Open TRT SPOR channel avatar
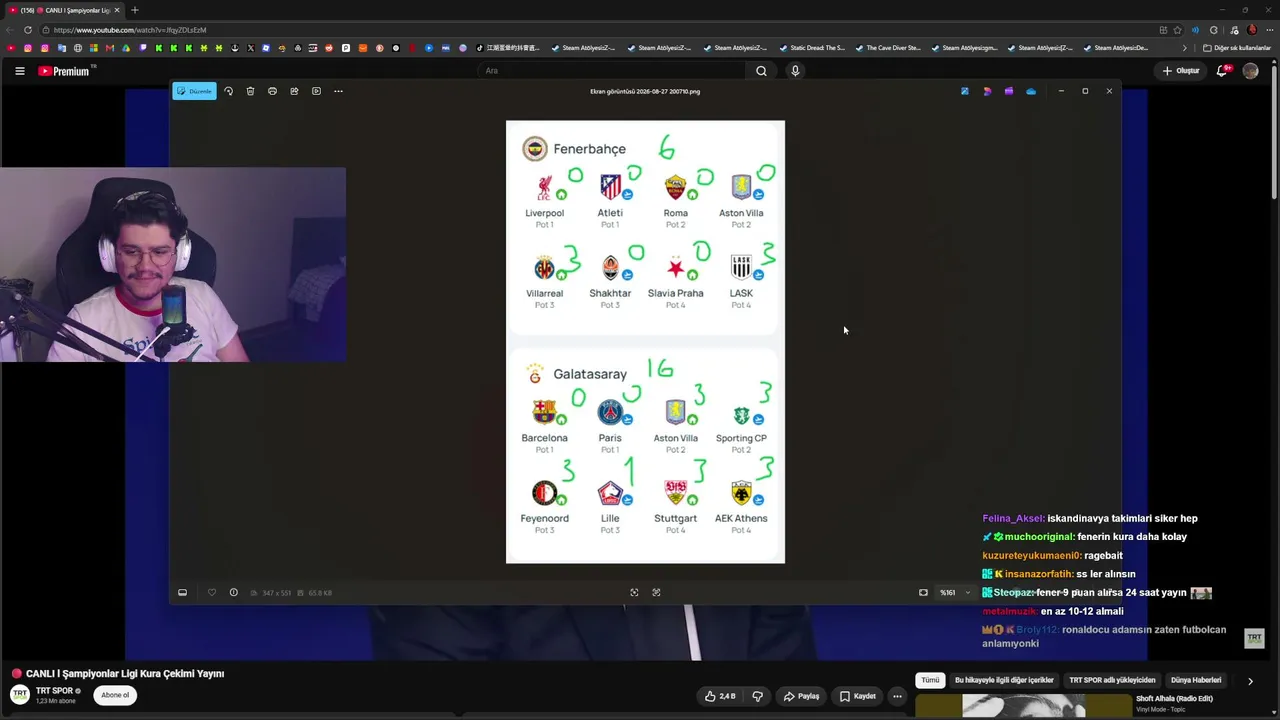This screenshot has height=720, width=1280. [x=19, y=695]
